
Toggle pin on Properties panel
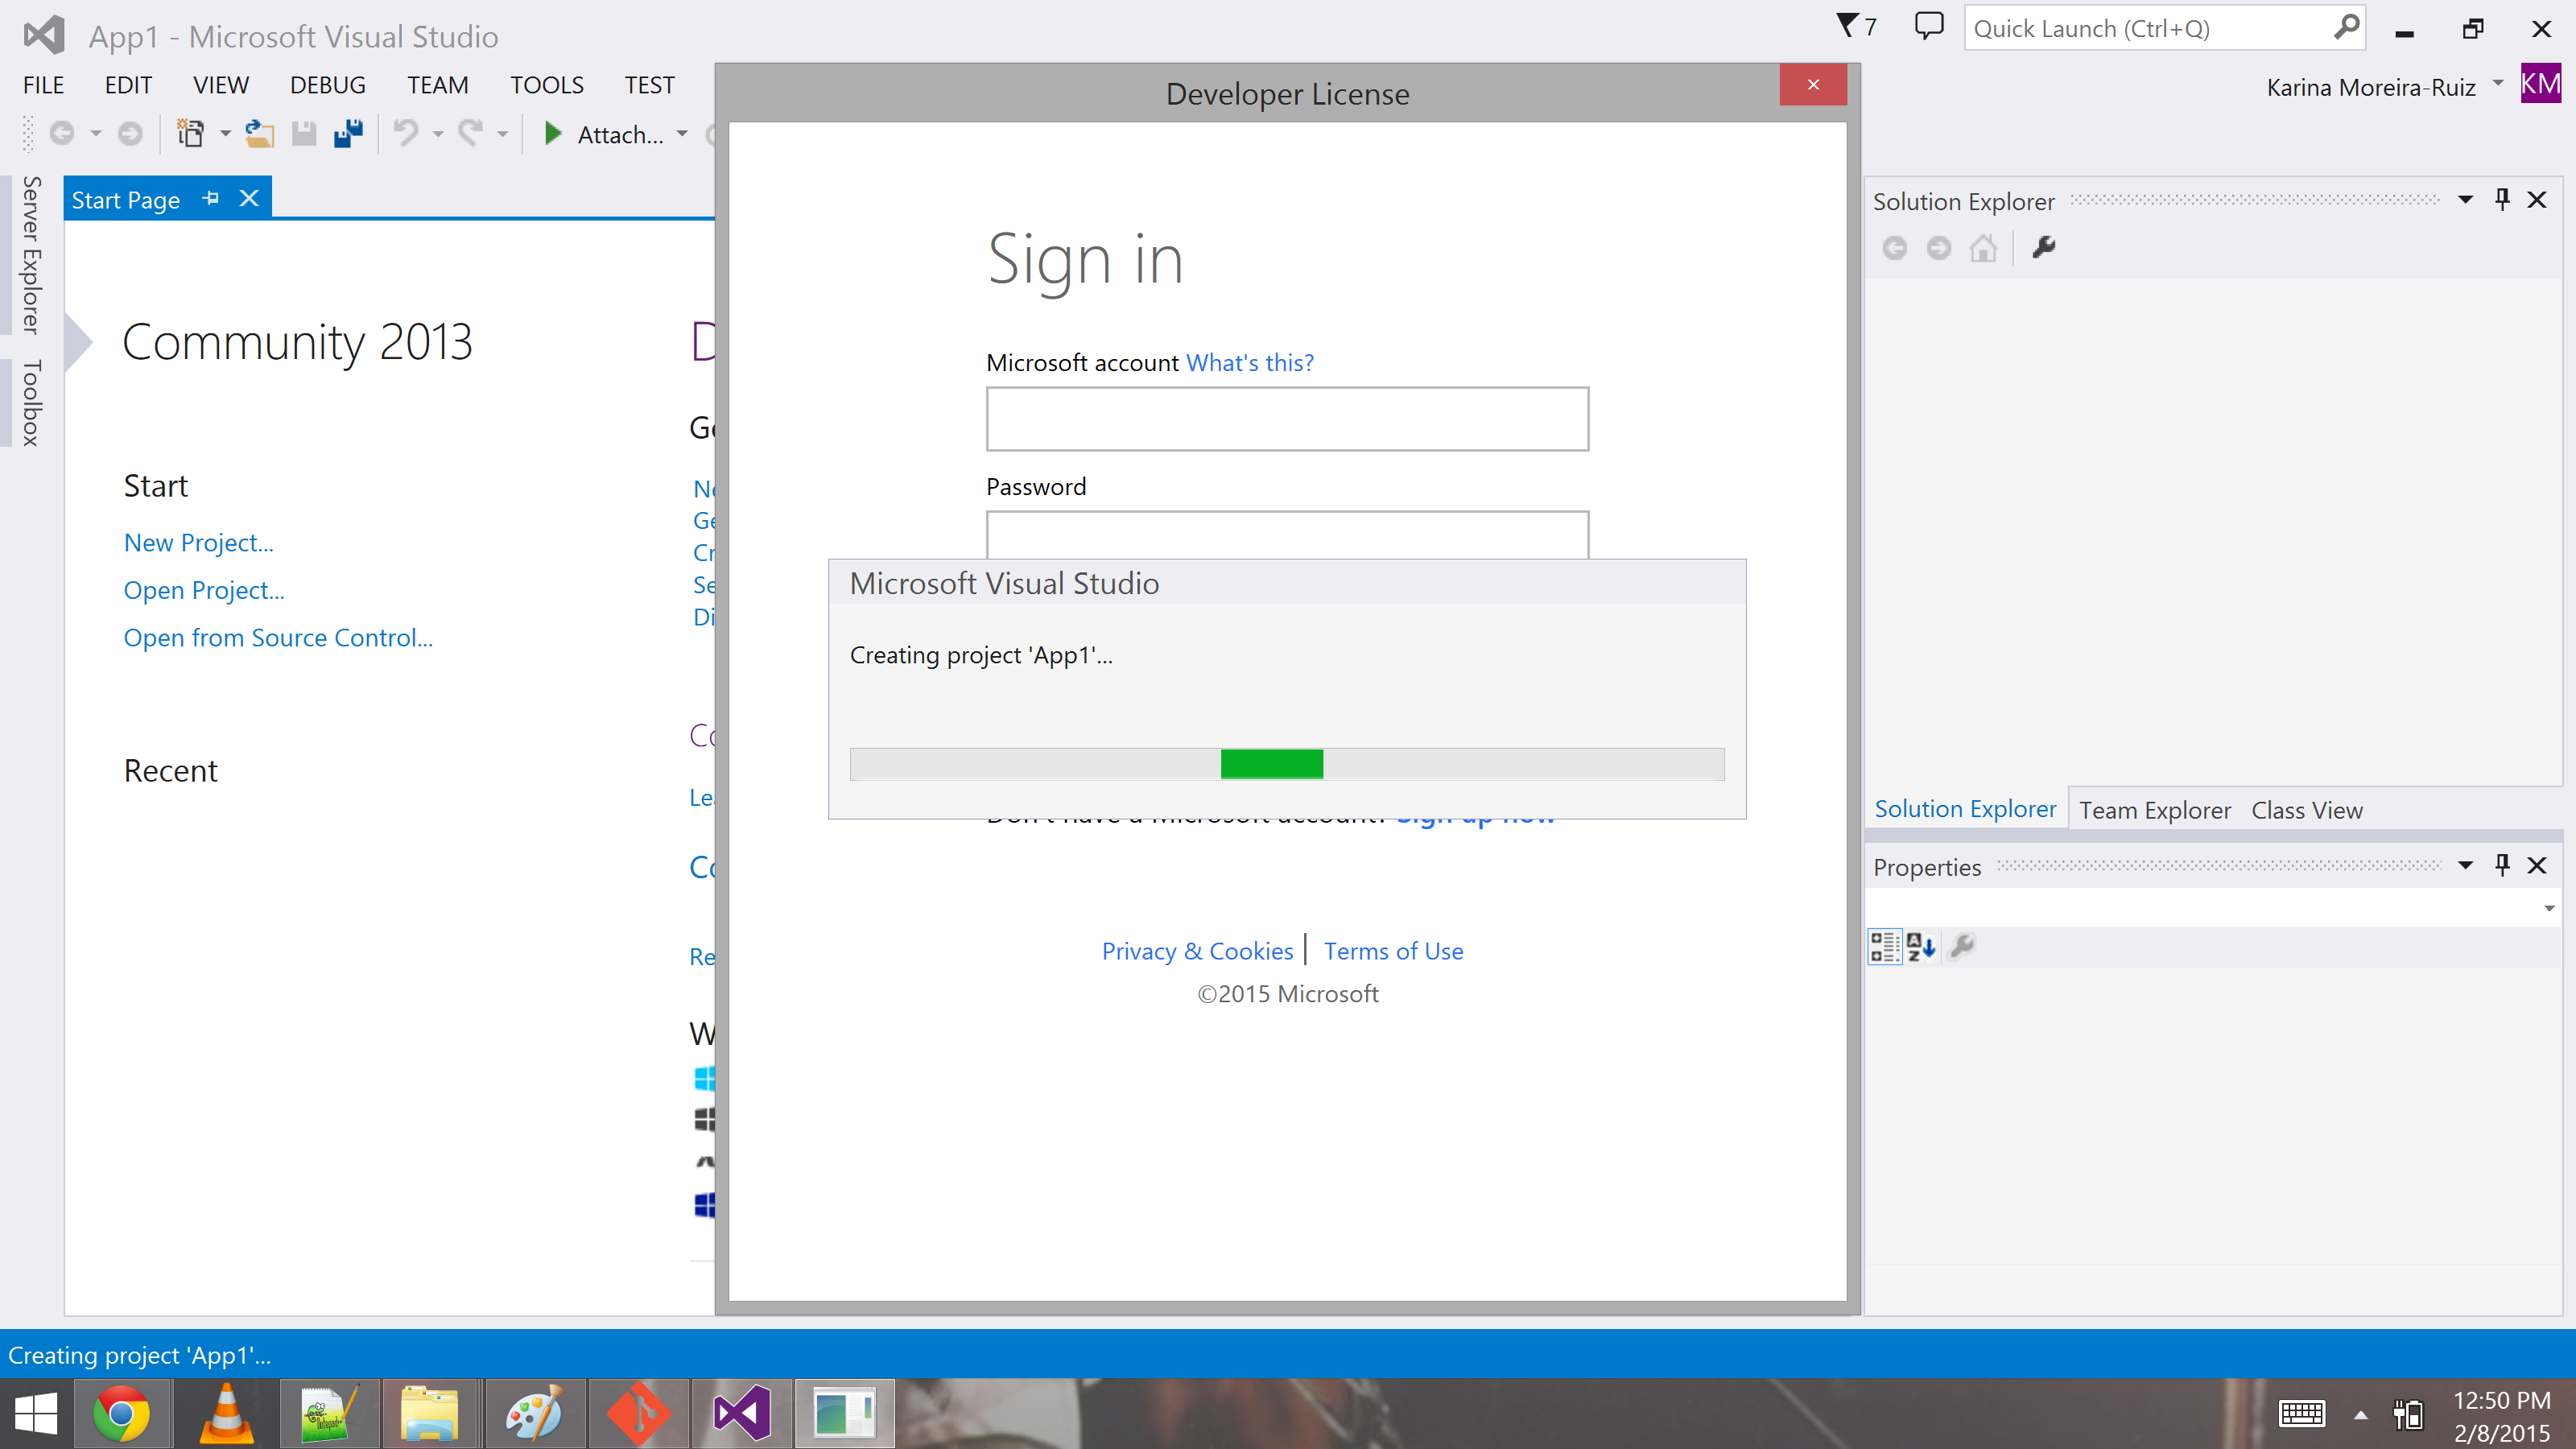pyautogui.click(x=2502, y=866)
